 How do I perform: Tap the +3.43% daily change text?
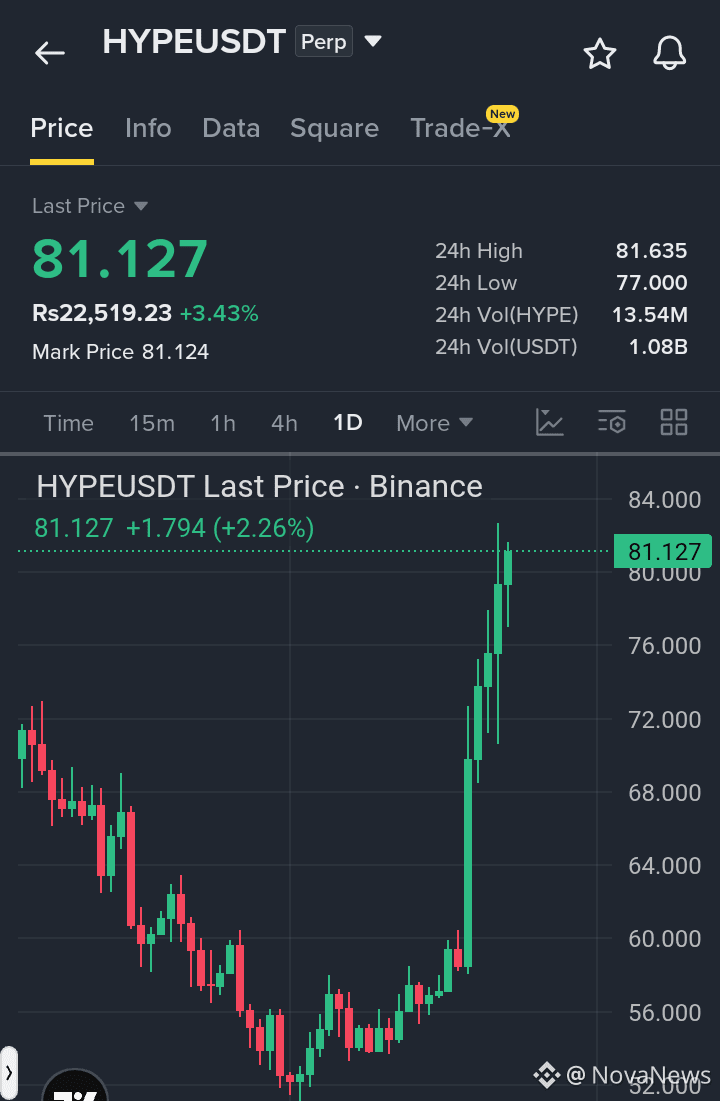tap(219, 313)
